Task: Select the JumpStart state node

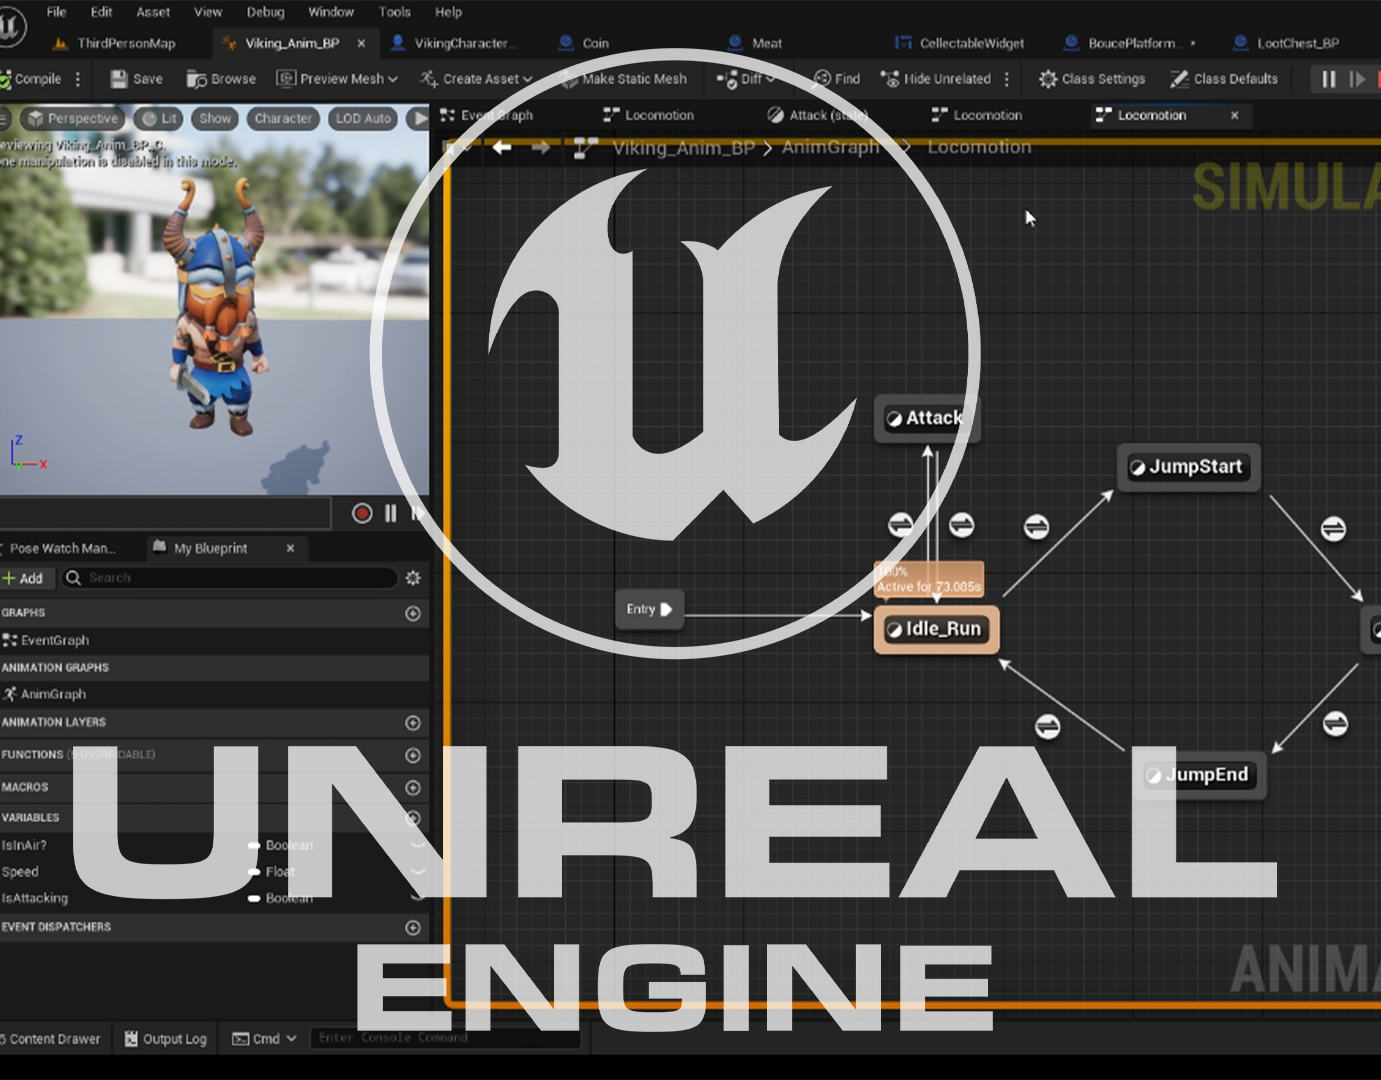Action: point(1188,467)
